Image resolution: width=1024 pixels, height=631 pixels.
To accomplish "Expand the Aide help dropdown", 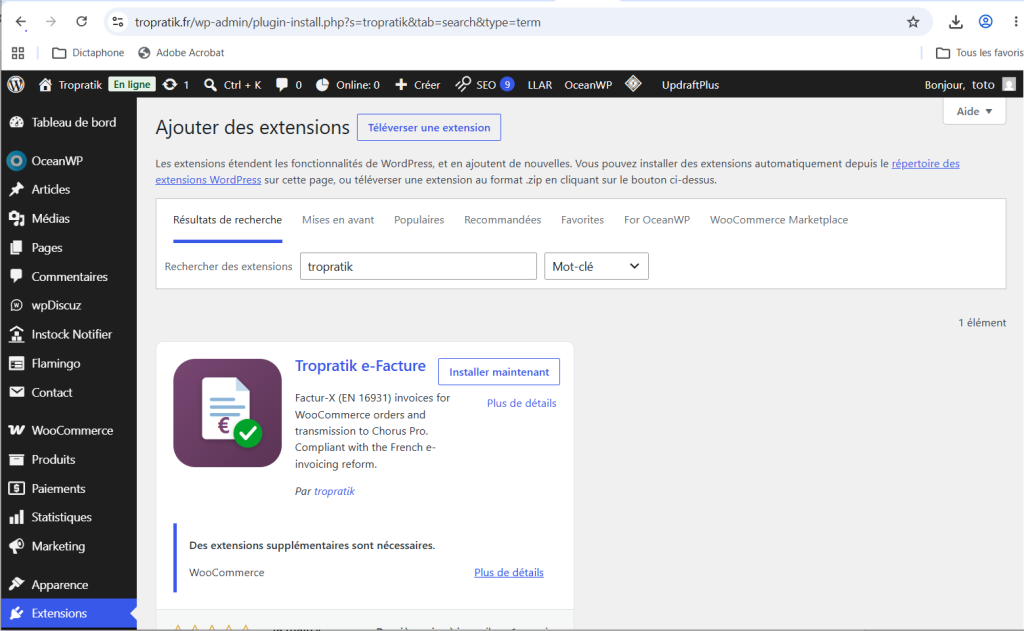I will (x=974, y=111).
